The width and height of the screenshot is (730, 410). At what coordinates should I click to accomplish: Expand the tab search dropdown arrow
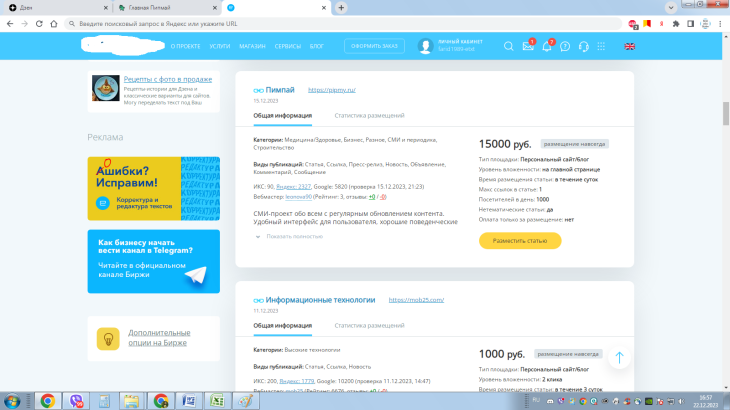point(670,7)
